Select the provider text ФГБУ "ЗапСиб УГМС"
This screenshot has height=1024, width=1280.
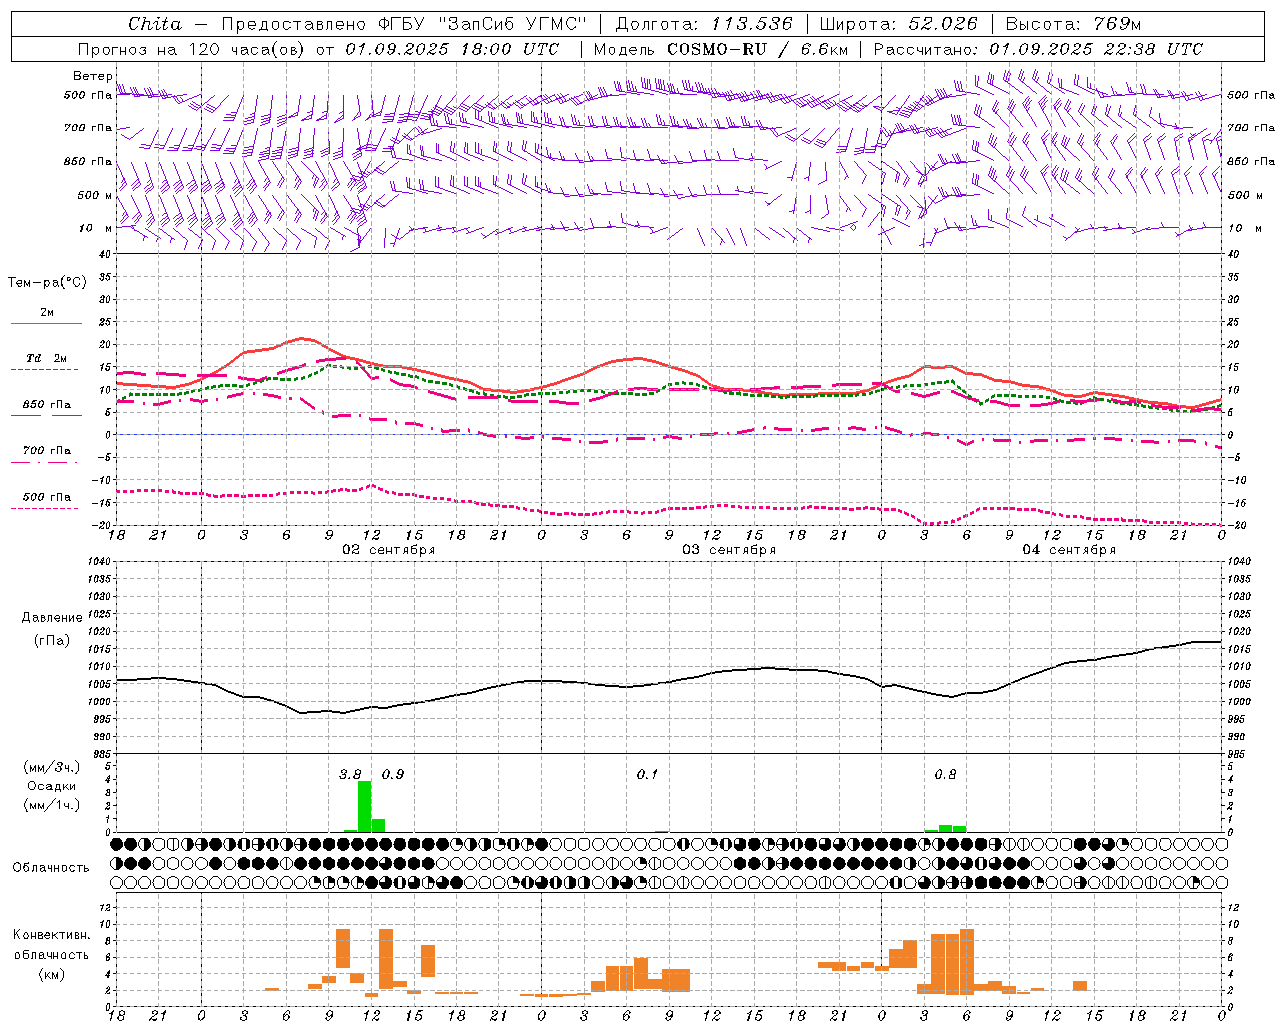click(x=483, y=24)
